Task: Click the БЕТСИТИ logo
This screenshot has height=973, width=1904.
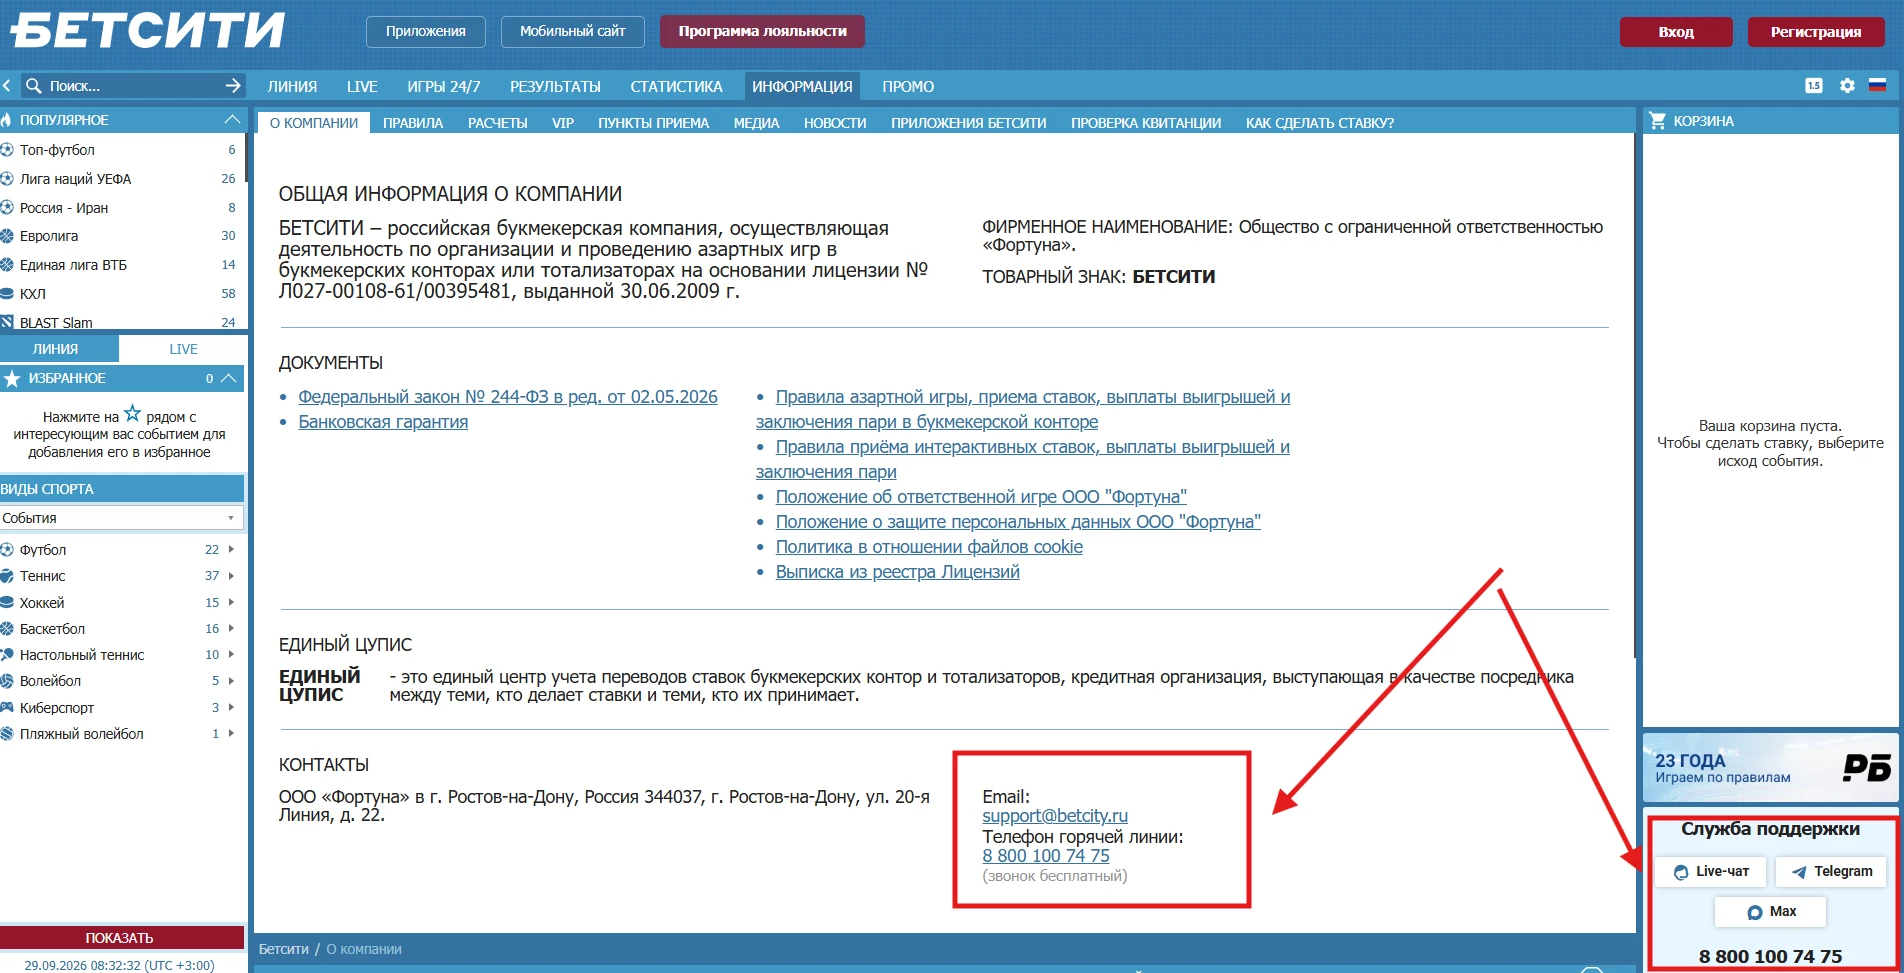Action: 148,30
